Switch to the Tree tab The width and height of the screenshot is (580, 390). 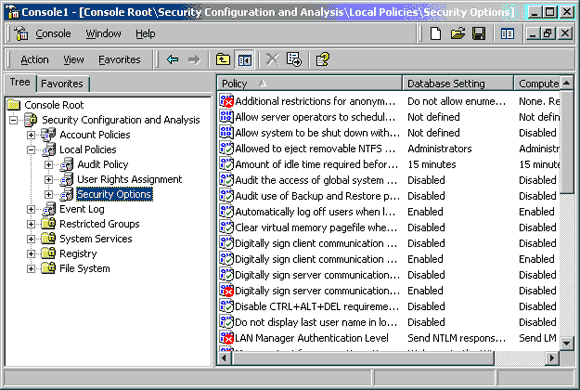(x=20, y=82)
